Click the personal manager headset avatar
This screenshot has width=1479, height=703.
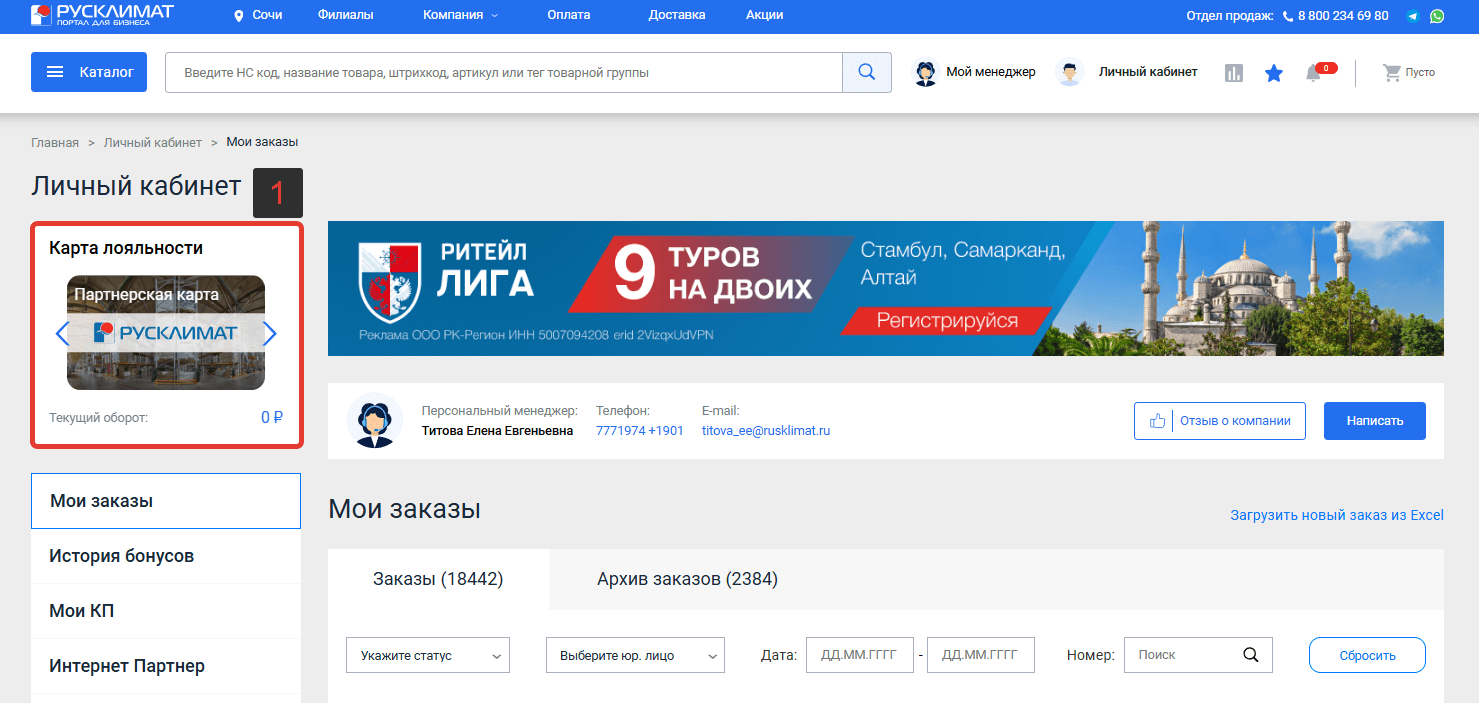pyautogui.click(x=374, y=421)
